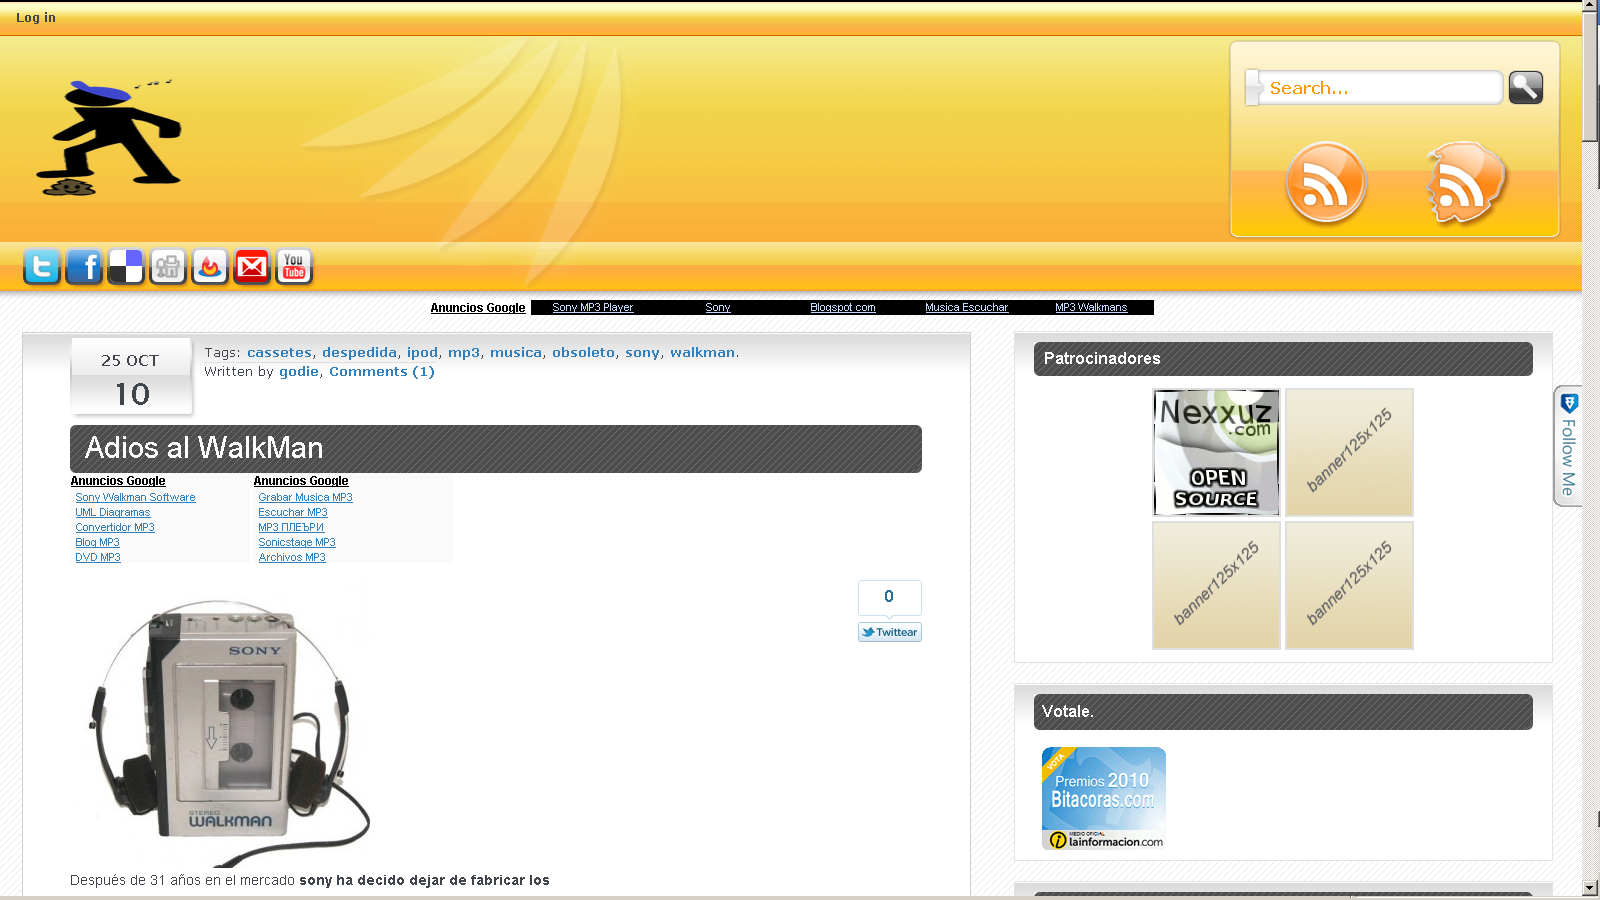
Task: Click the torn-edge RSS feed icon
Action: [1466, 183]
